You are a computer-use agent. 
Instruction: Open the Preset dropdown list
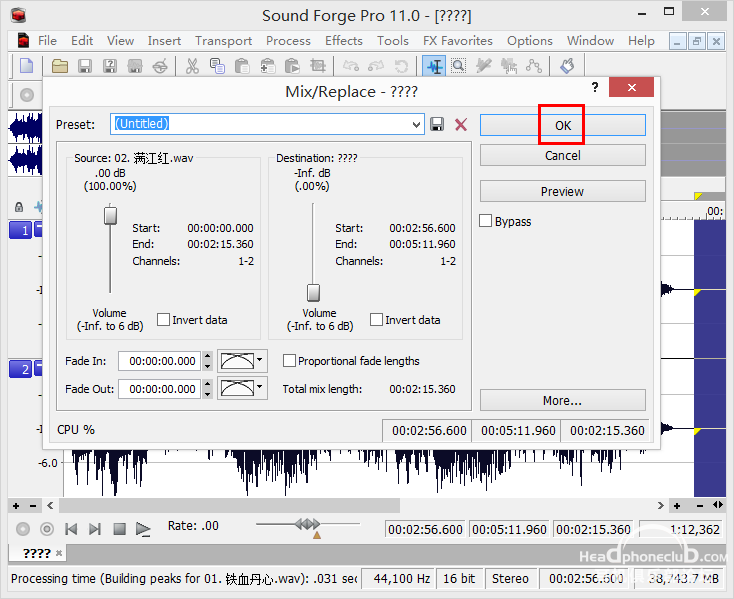point(416,124)
